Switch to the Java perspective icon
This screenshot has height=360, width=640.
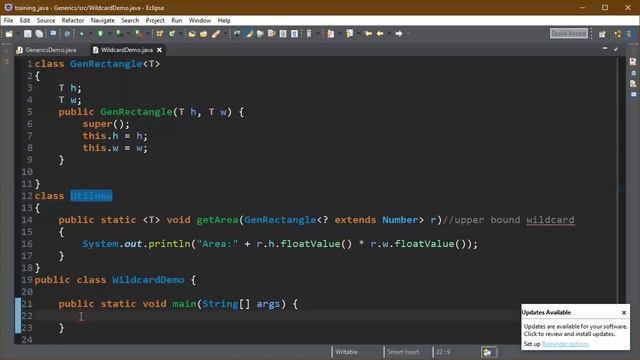click(x=629, y=34)
